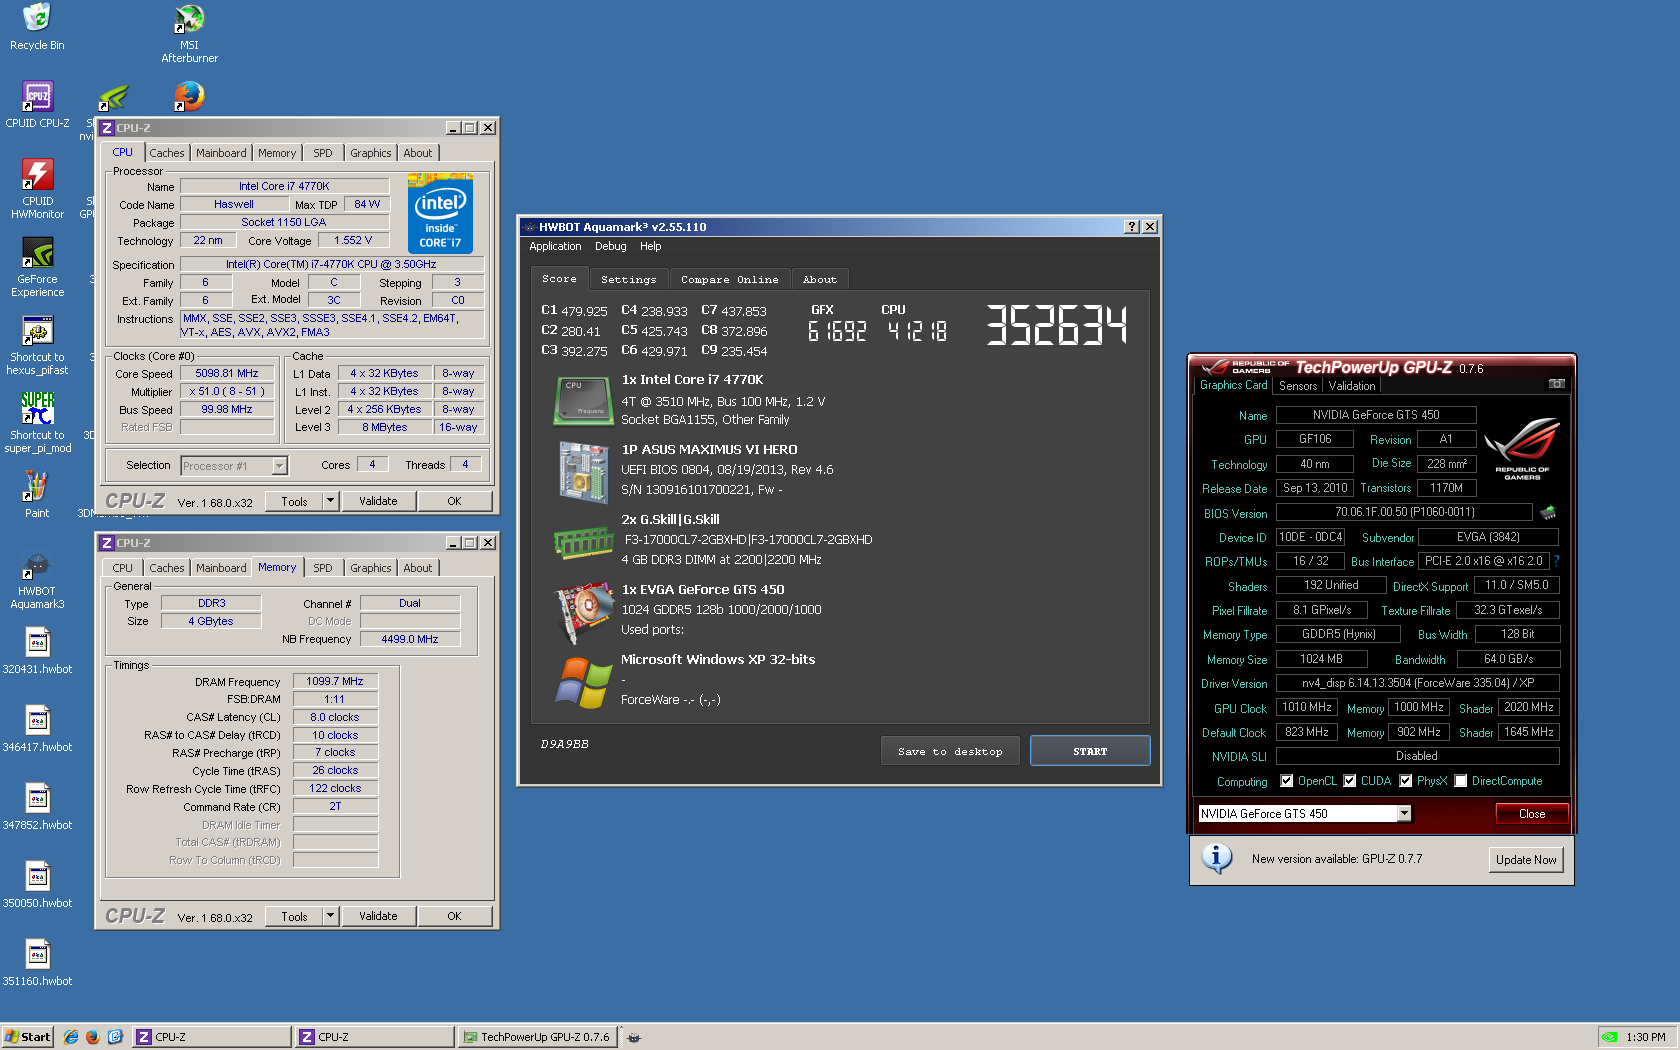Click Internet Explorer quick launch icon
Image resolution: width=1680 pixels, height=1050 pixels.
tap(71, 1037)
